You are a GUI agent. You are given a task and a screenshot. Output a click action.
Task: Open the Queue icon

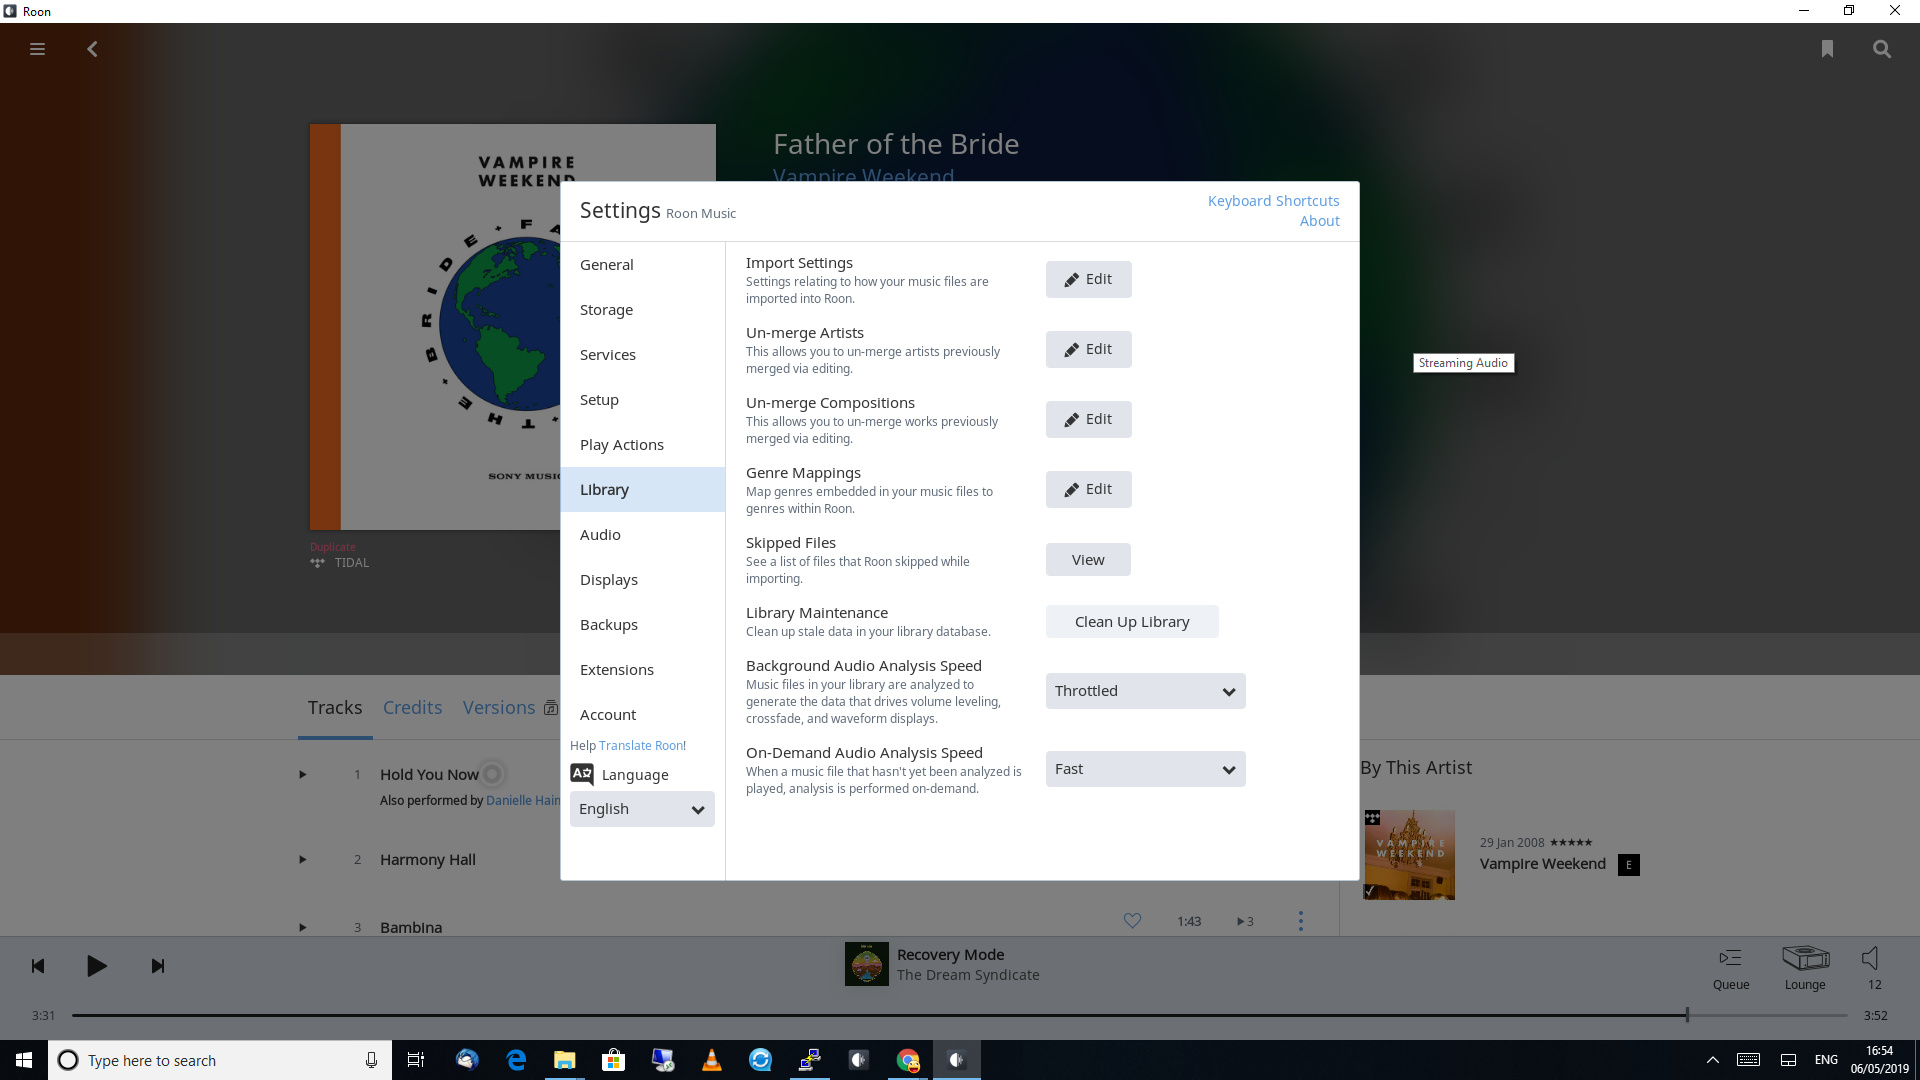click(x=1731, y=958)
